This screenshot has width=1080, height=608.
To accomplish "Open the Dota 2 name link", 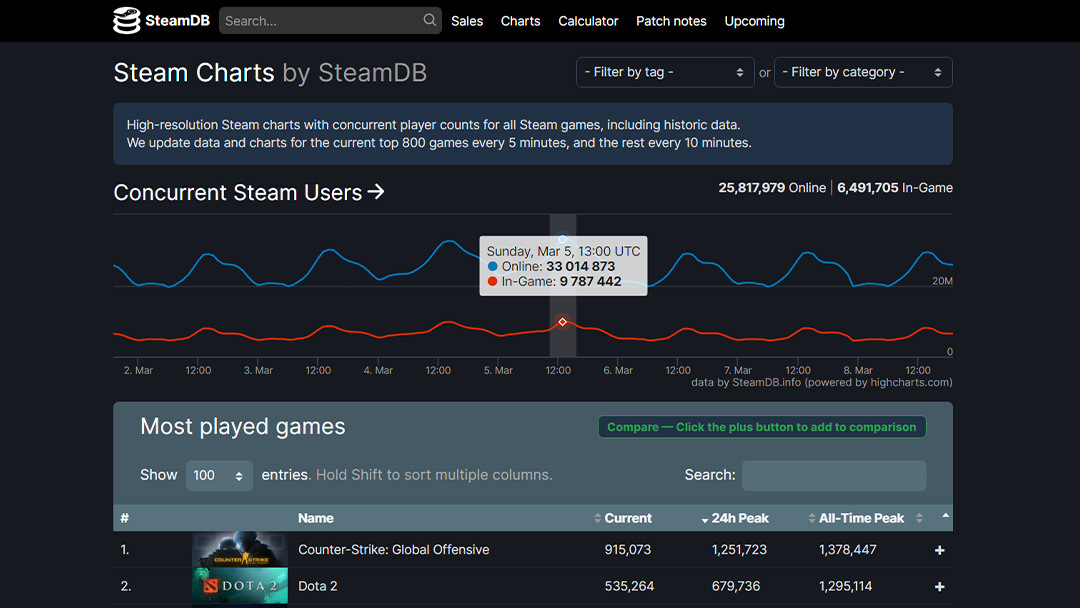I will click(x=317, y=586).
